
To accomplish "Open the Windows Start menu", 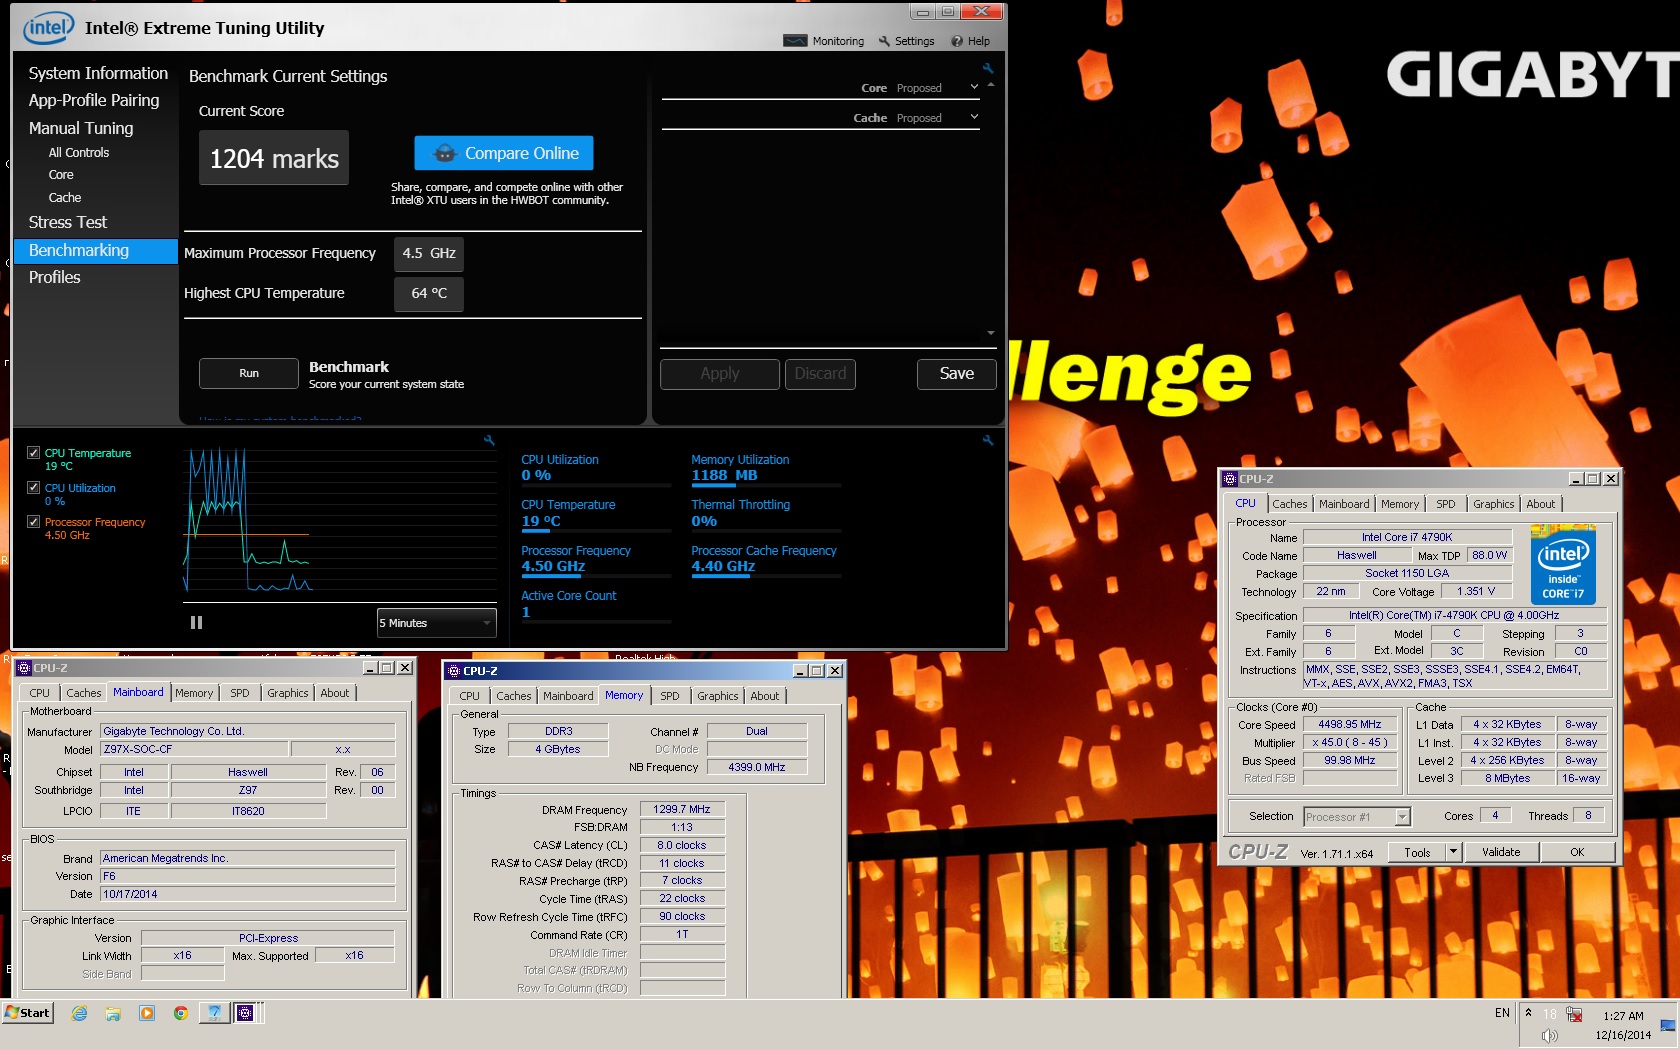I will (x=27, y=1013).
